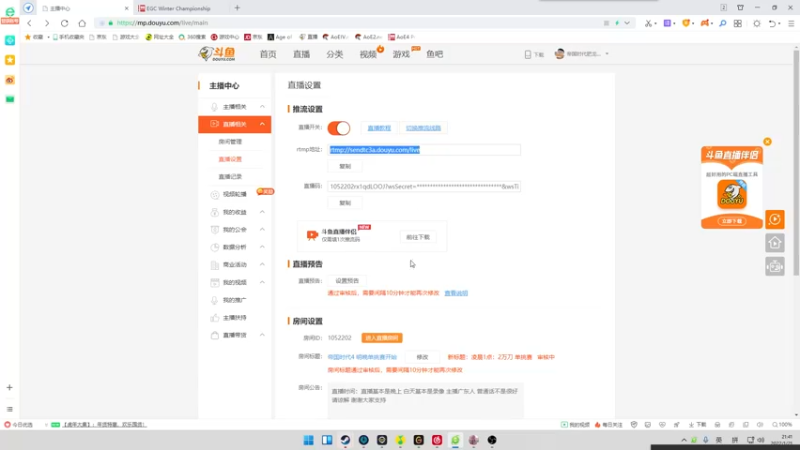This screenshot has height=450, width=800.
Task: Click 立即下载 on the floating ad
Action: (732, 221)
